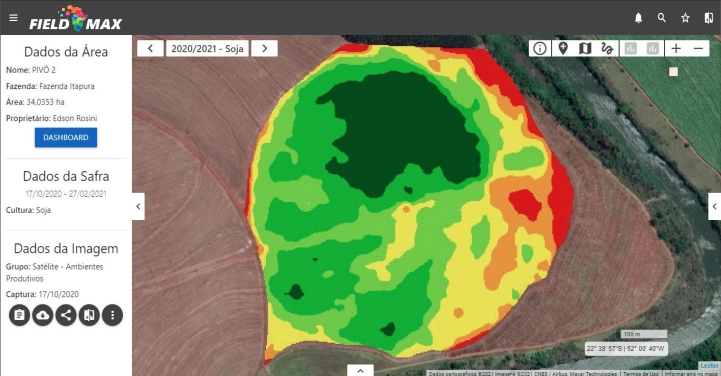Go to the previous crop season
The width and height of the screenshot is (721, 376).
150,48
